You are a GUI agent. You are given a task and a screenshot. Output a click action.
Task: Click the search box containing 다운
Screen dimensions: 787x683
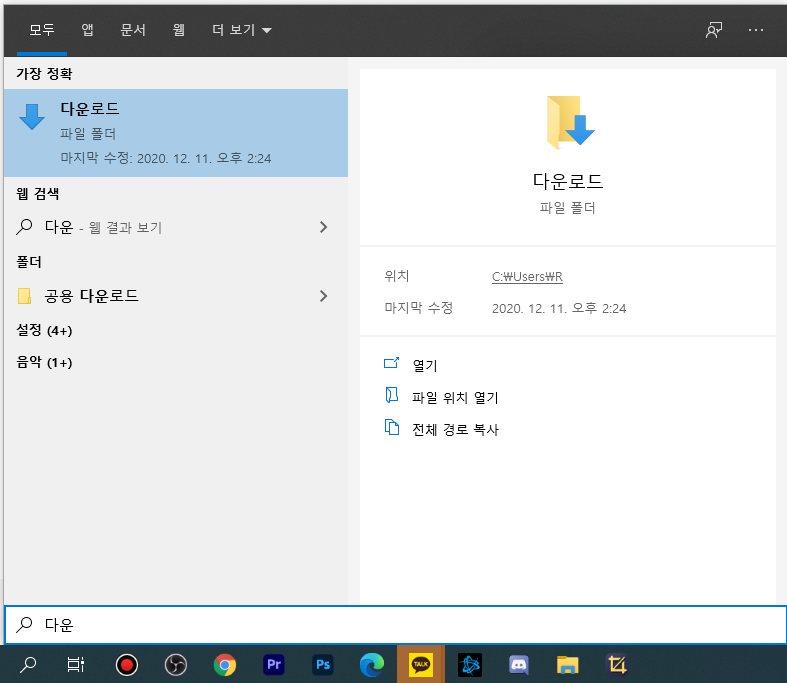click(x=396, y=625)
